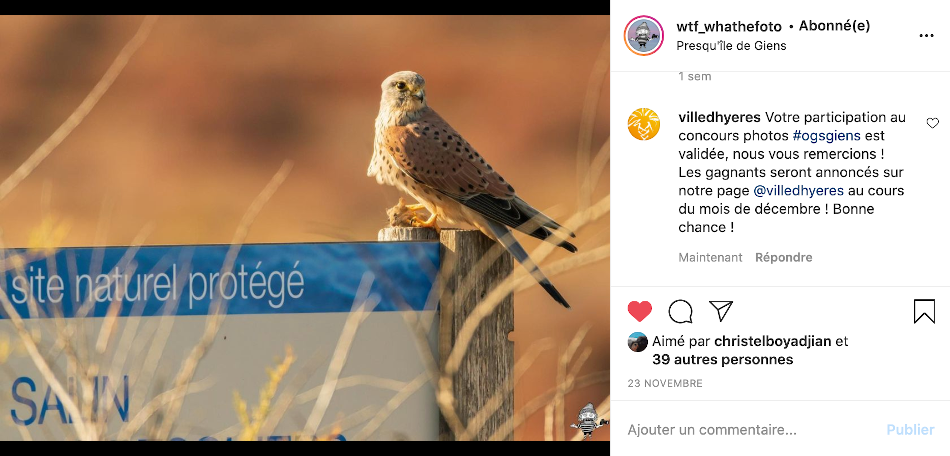950x456 pixels.
Task: Focus the Ajouter un commentaire field
Action: (751, 430)
